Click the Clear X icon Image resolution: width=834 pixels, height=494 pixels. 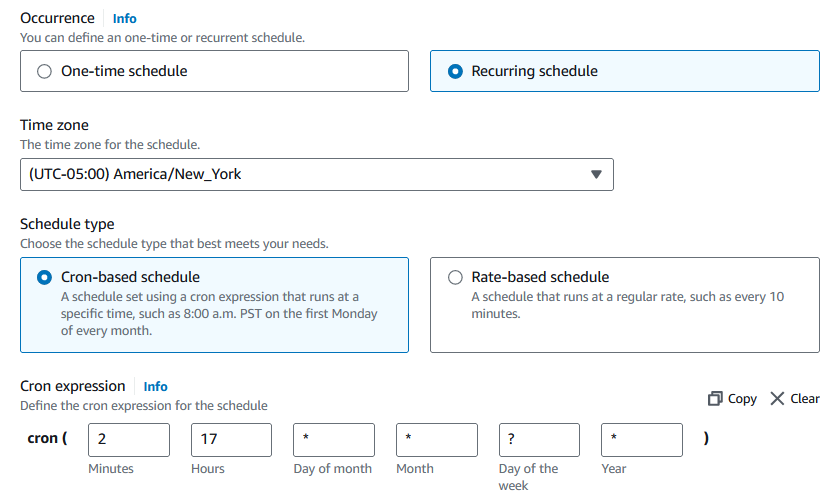click(778, 398)
